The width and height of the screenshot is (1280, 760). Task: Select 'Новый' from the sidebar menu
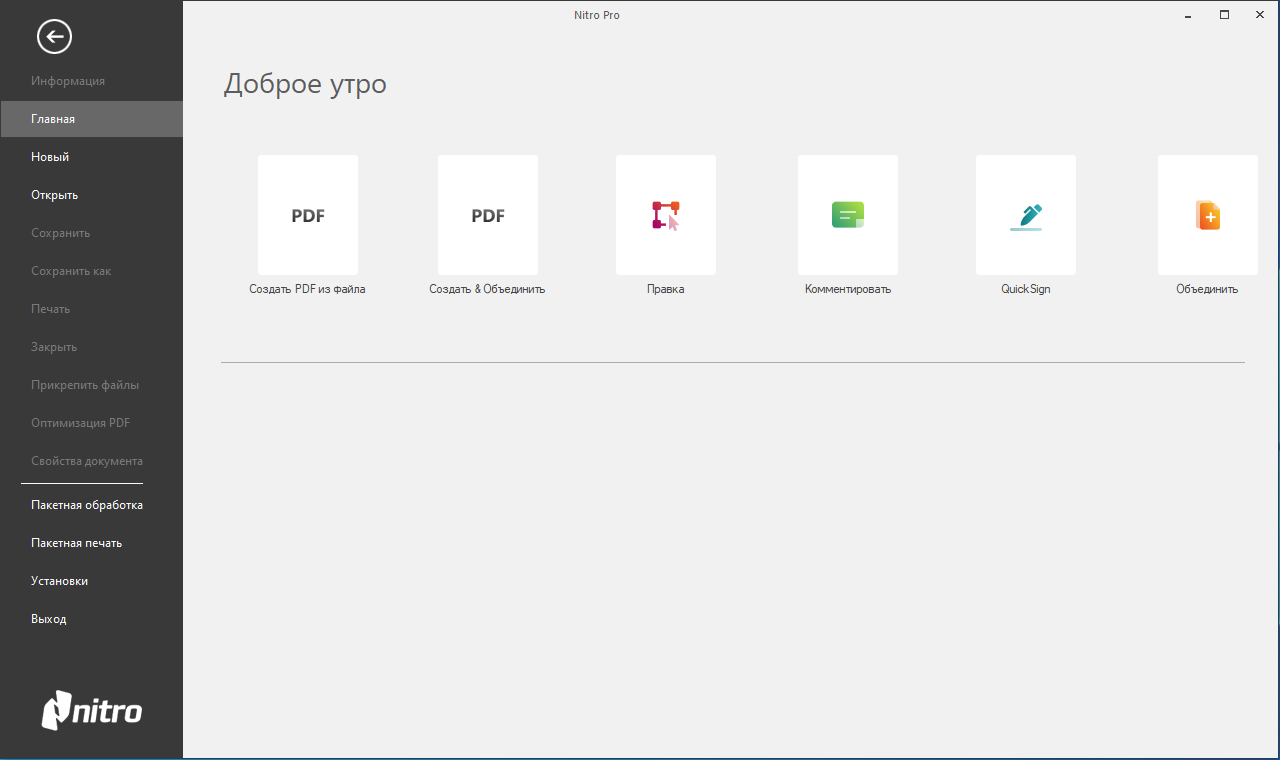(50, 156)
